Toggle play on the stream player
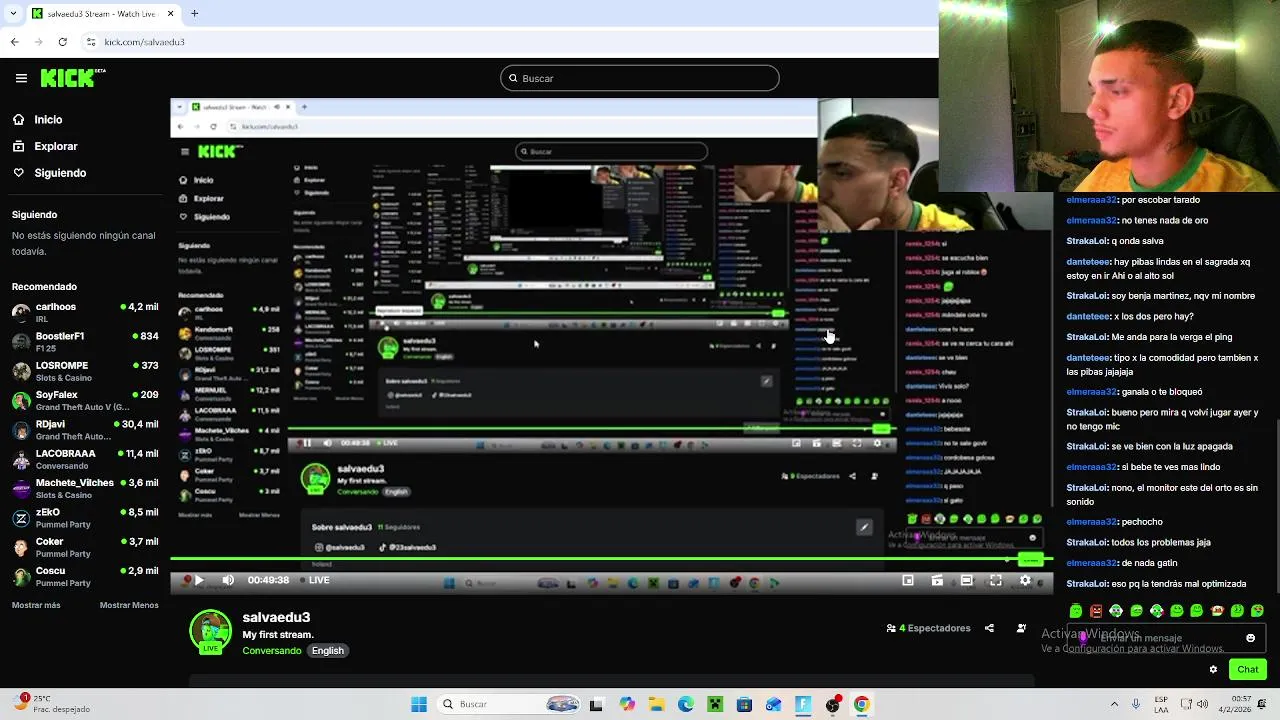This screenshot has height=720, width=1280. click(198, 580)
